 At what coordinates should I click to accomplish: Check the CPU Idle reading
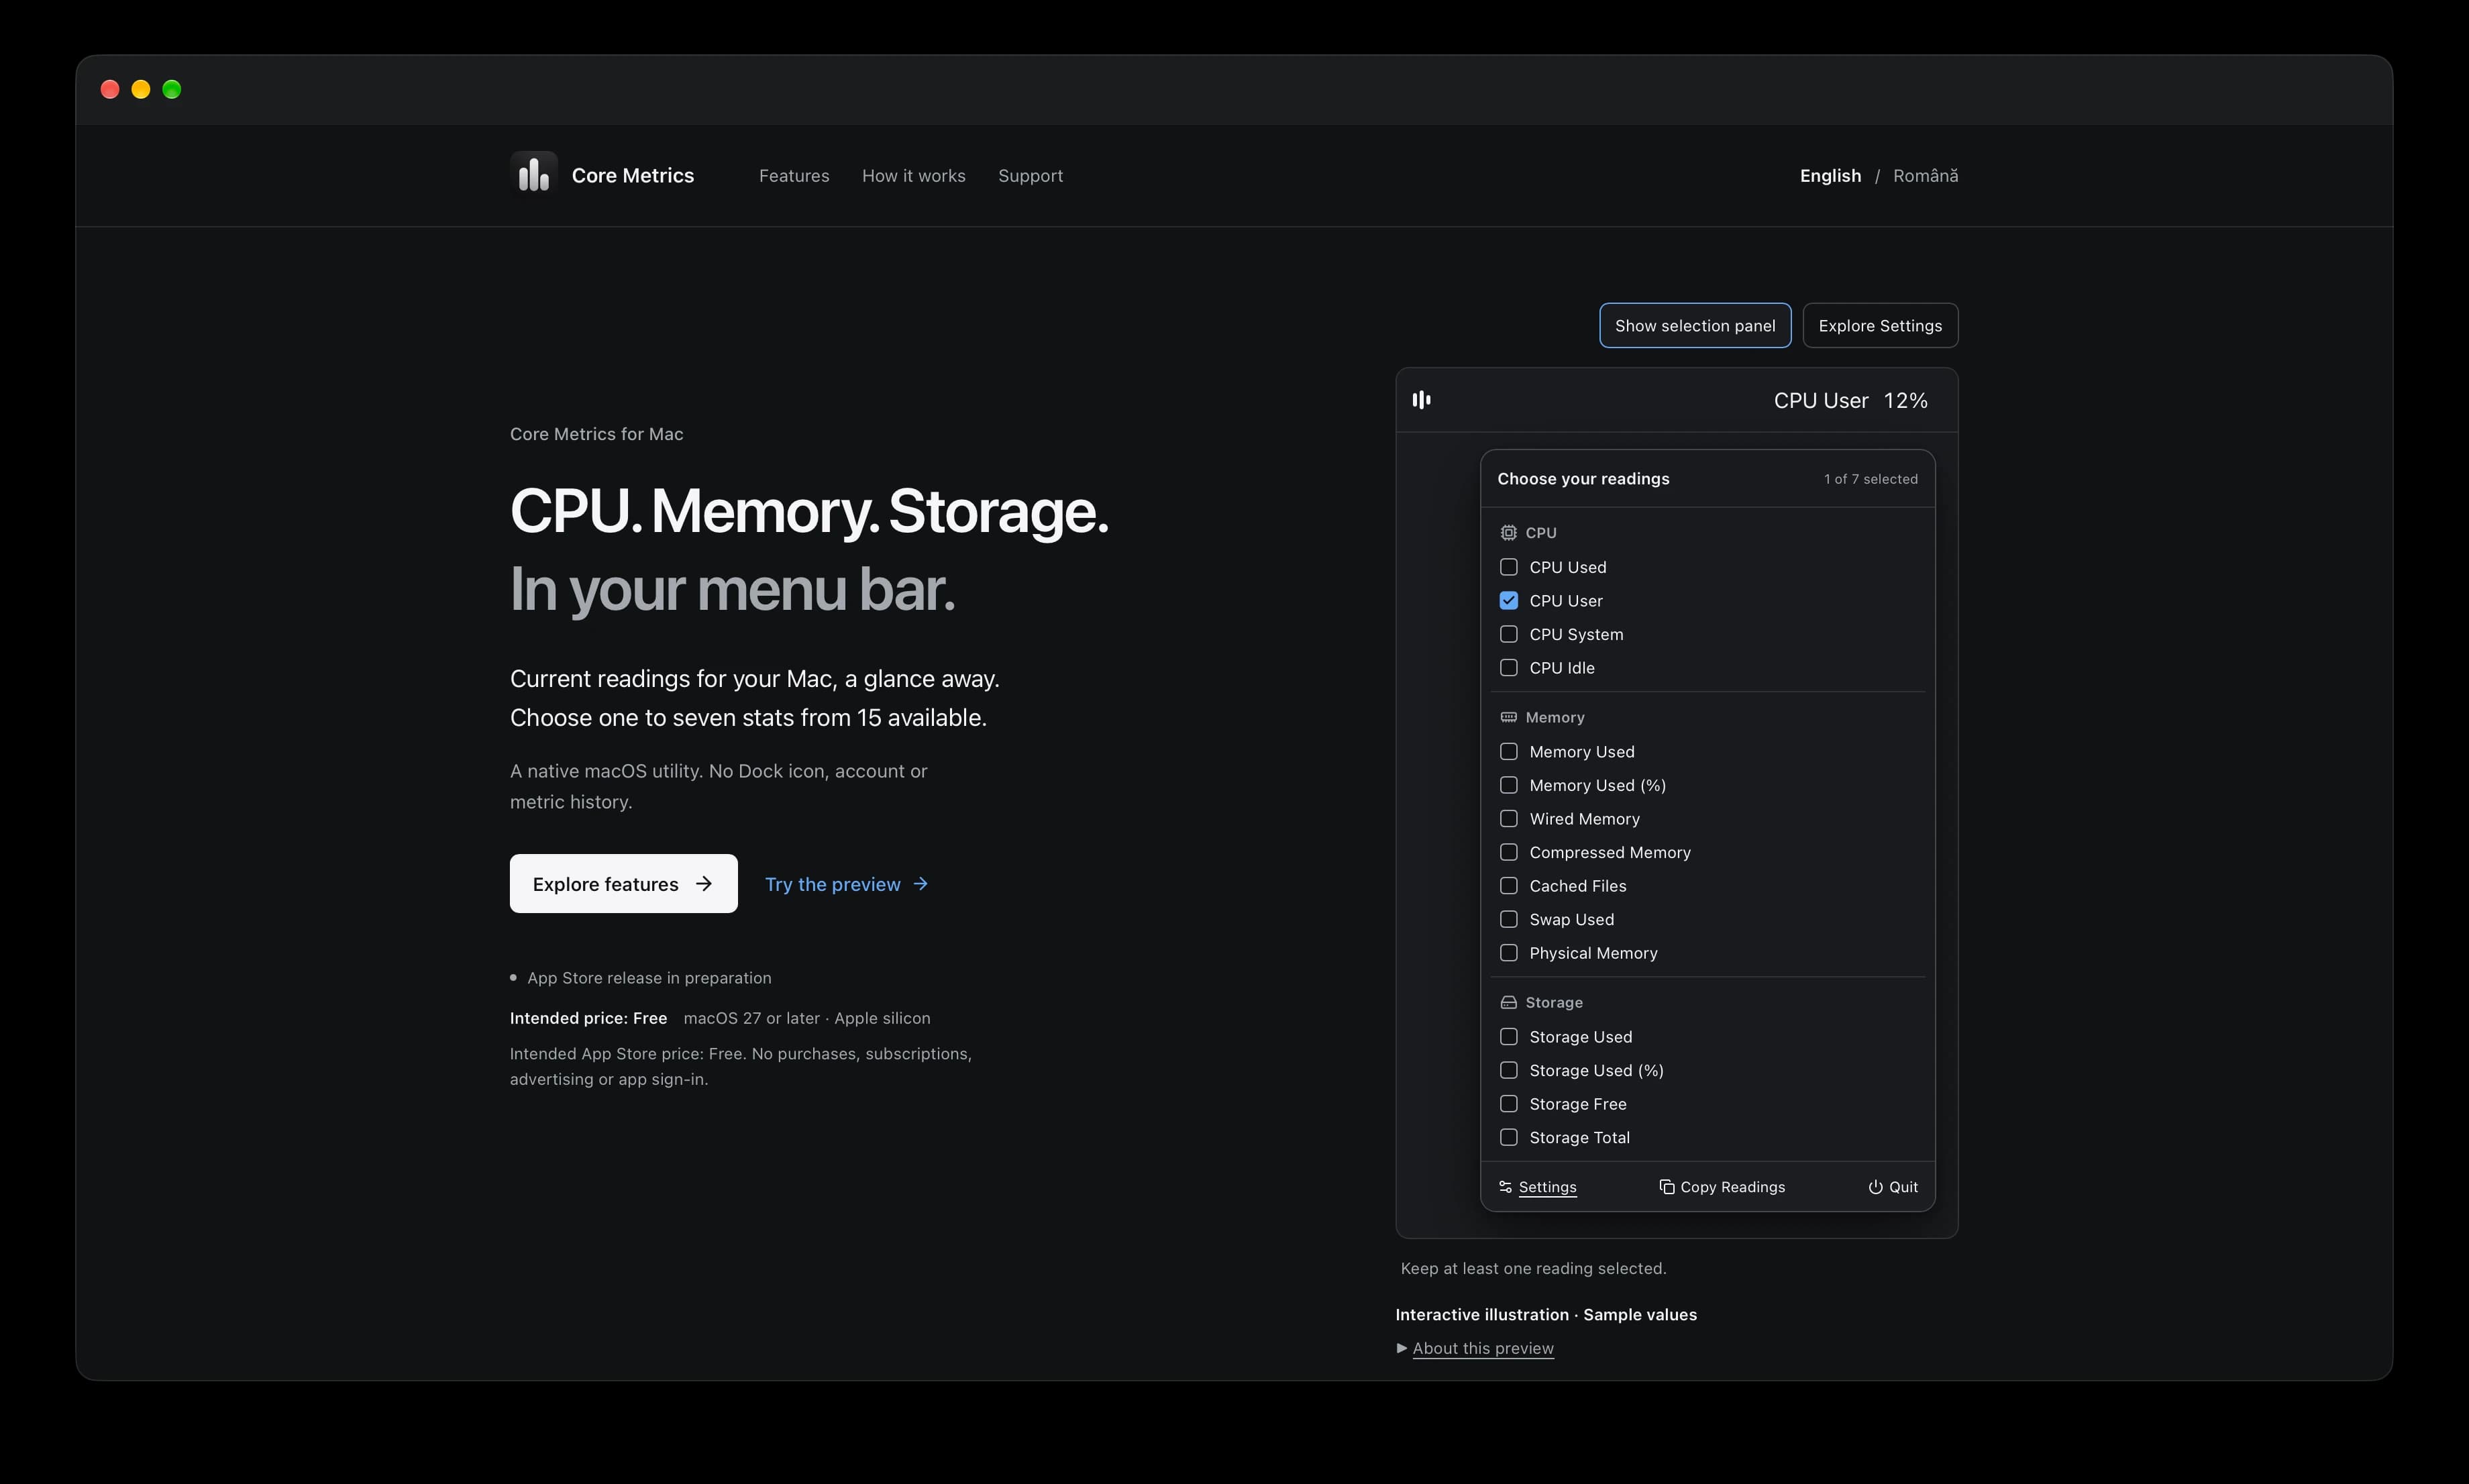[1508, 668]
